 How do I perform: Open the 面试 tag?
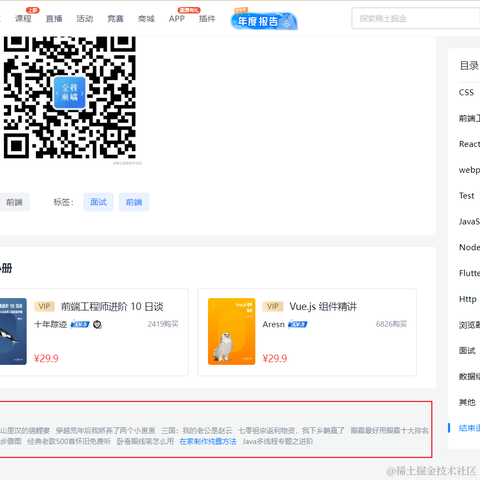click(98, 202)
